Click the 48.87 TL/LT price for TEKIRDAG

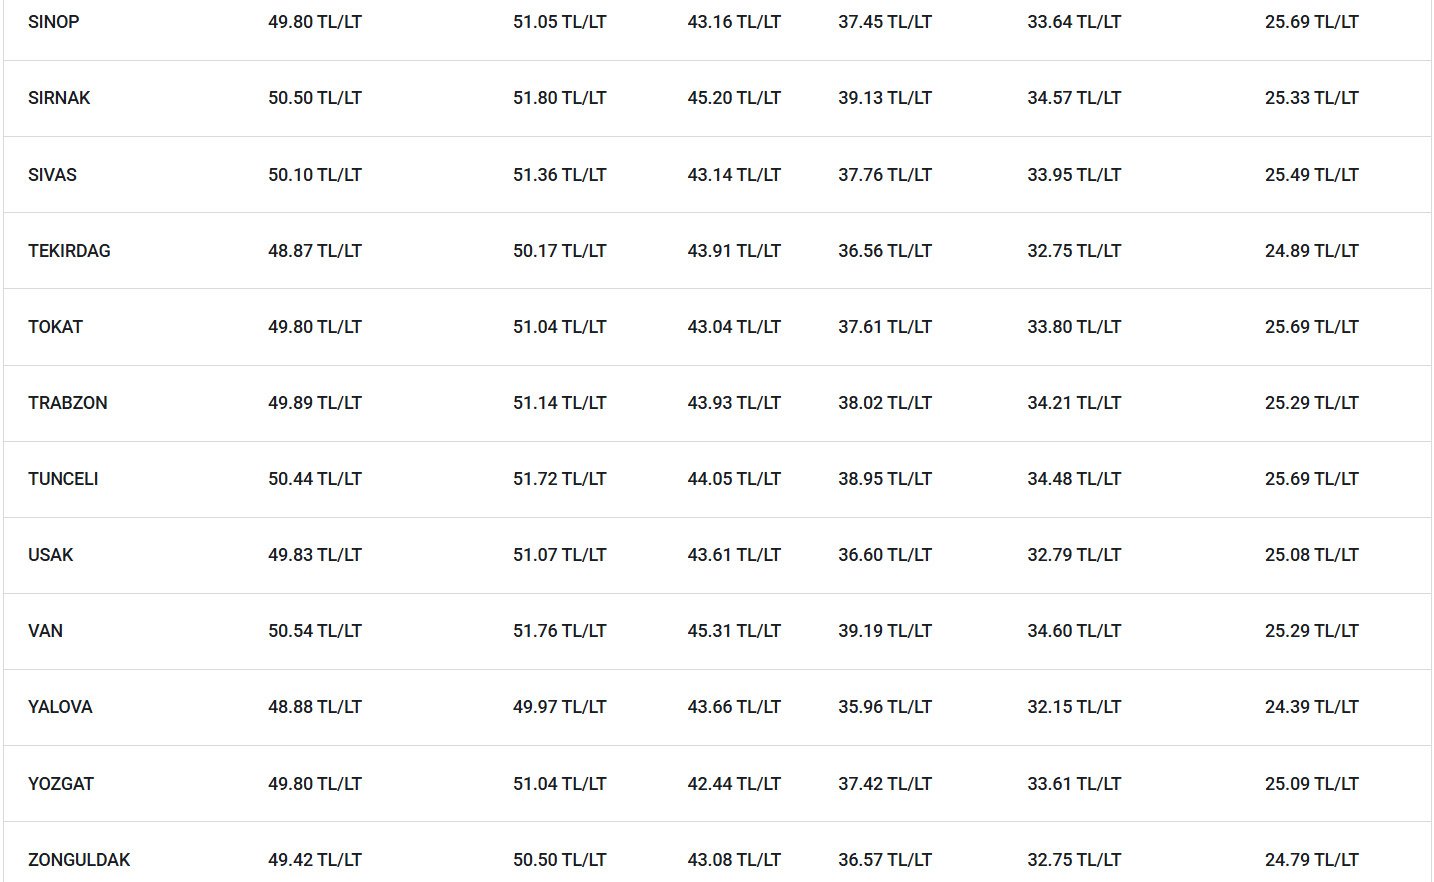[x=315, y=251]
